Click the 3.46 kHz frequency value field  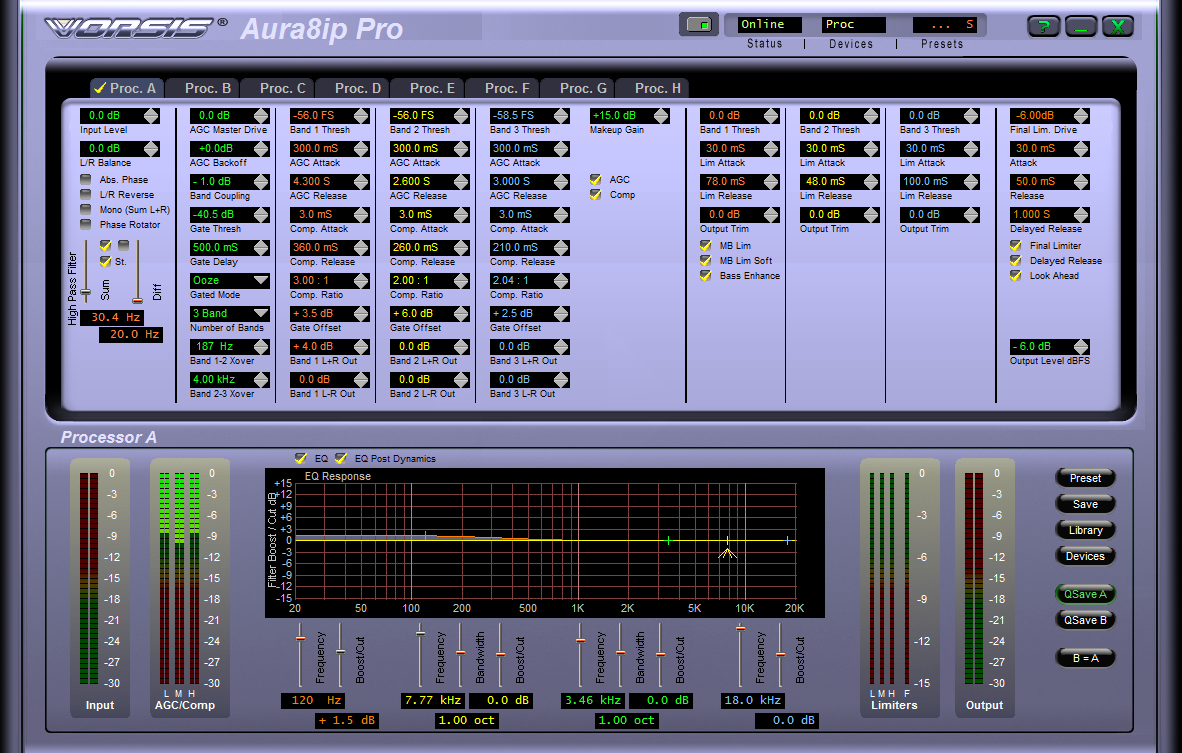[x=593, y=700]
